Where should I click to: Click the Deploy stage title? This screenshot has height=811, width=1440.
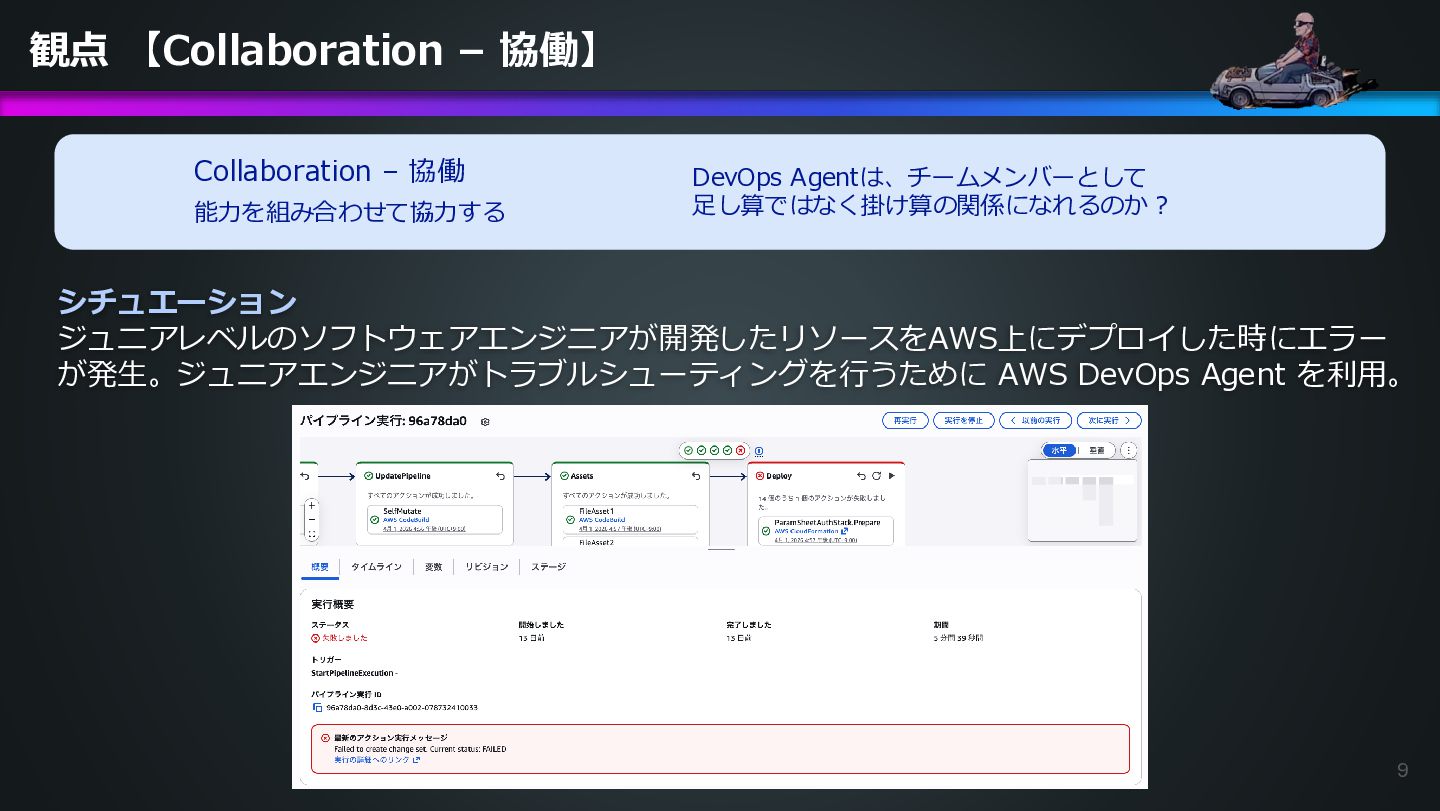click(779, 476)
